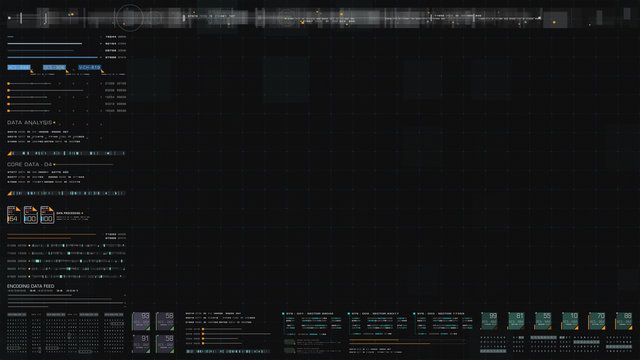Viewport: 640px width, 360px height.
Task: Click the data processing gauge icon reading 54
Action: 13,215
